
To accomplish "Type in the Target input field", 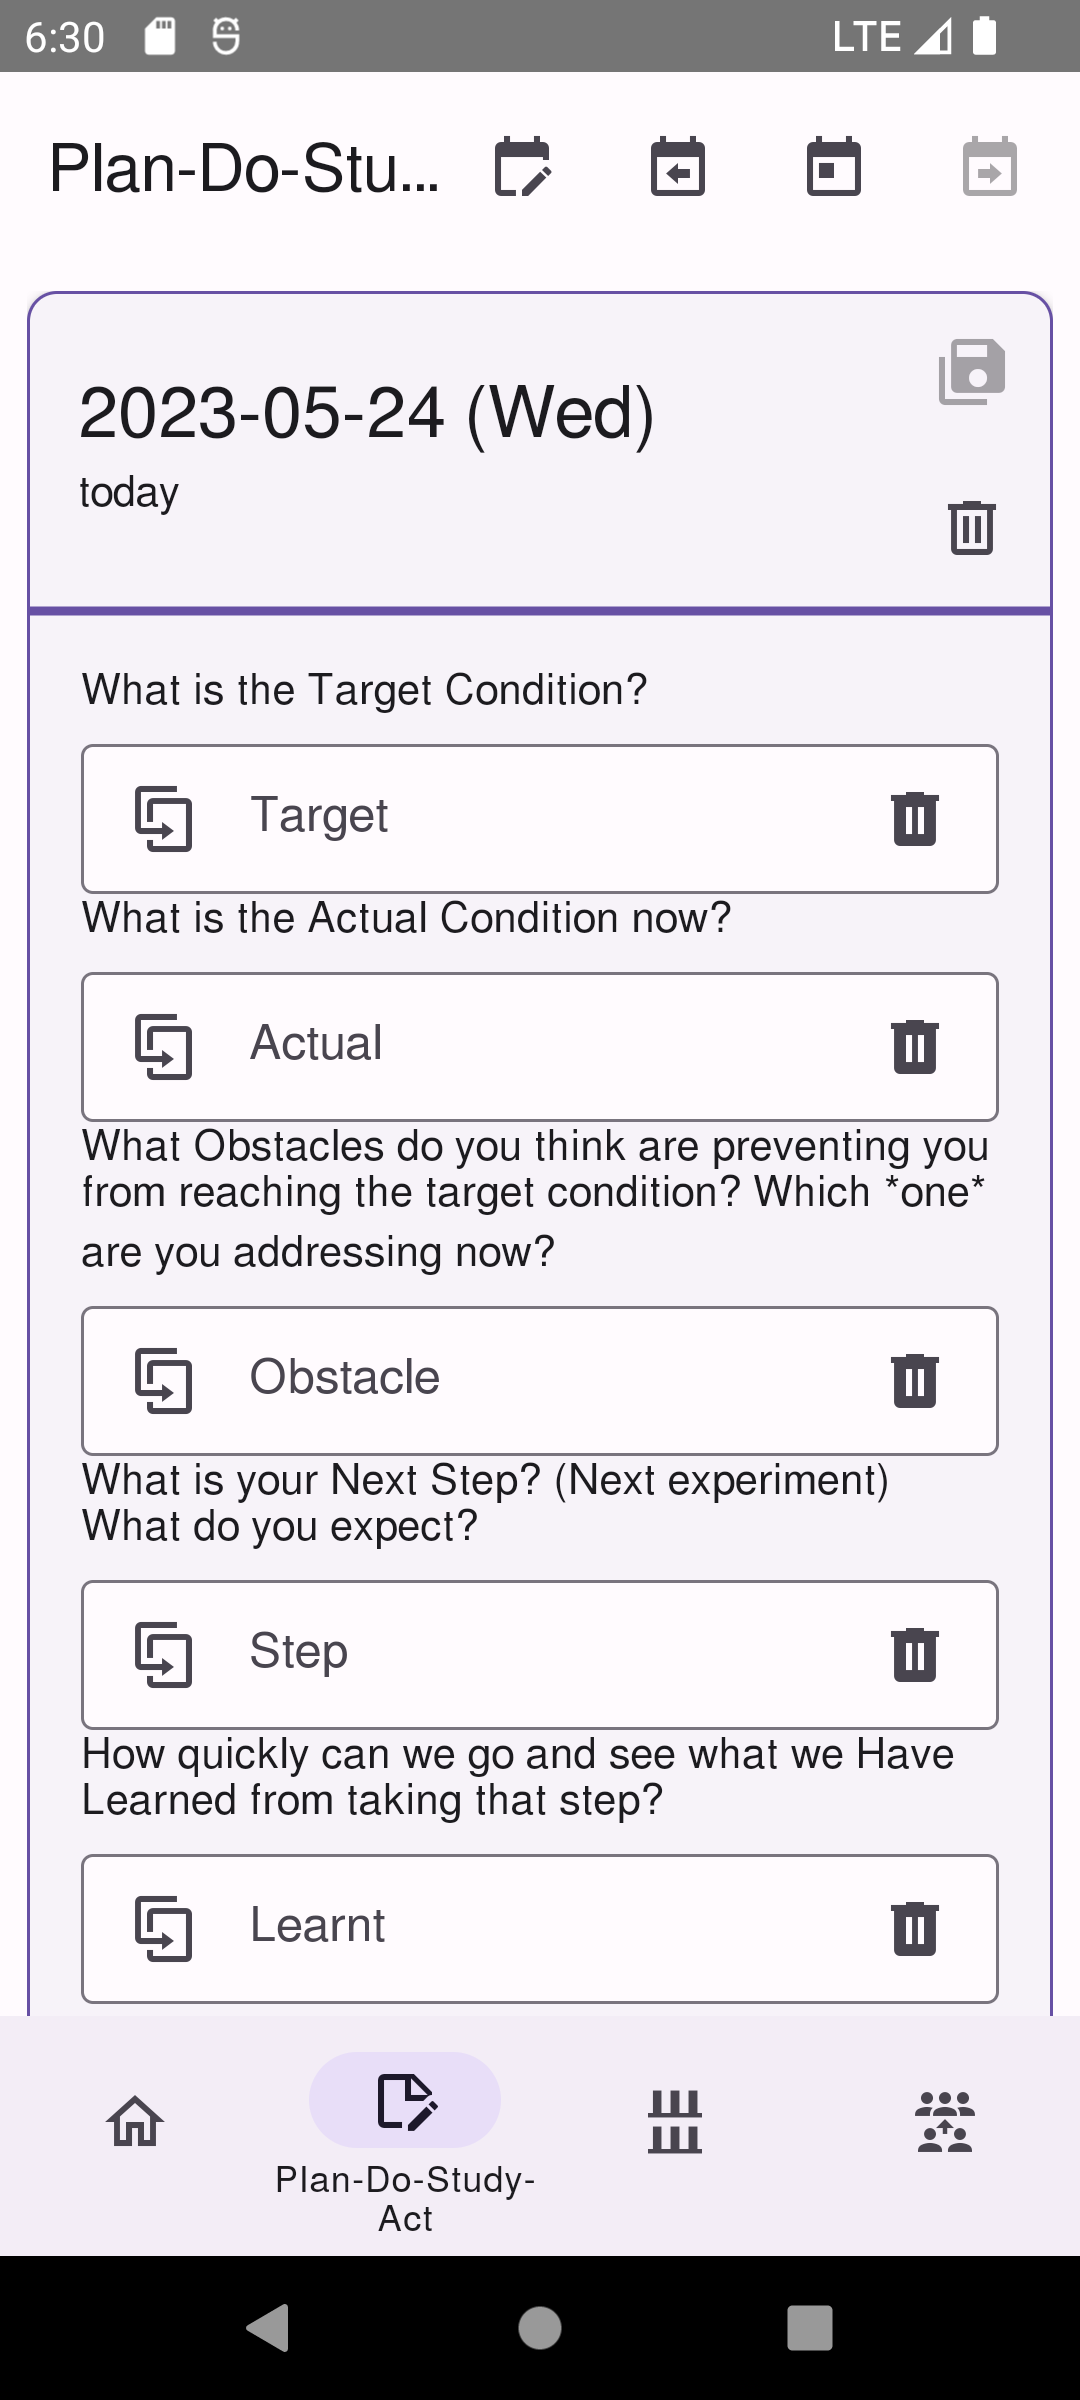I will [540, 817].
